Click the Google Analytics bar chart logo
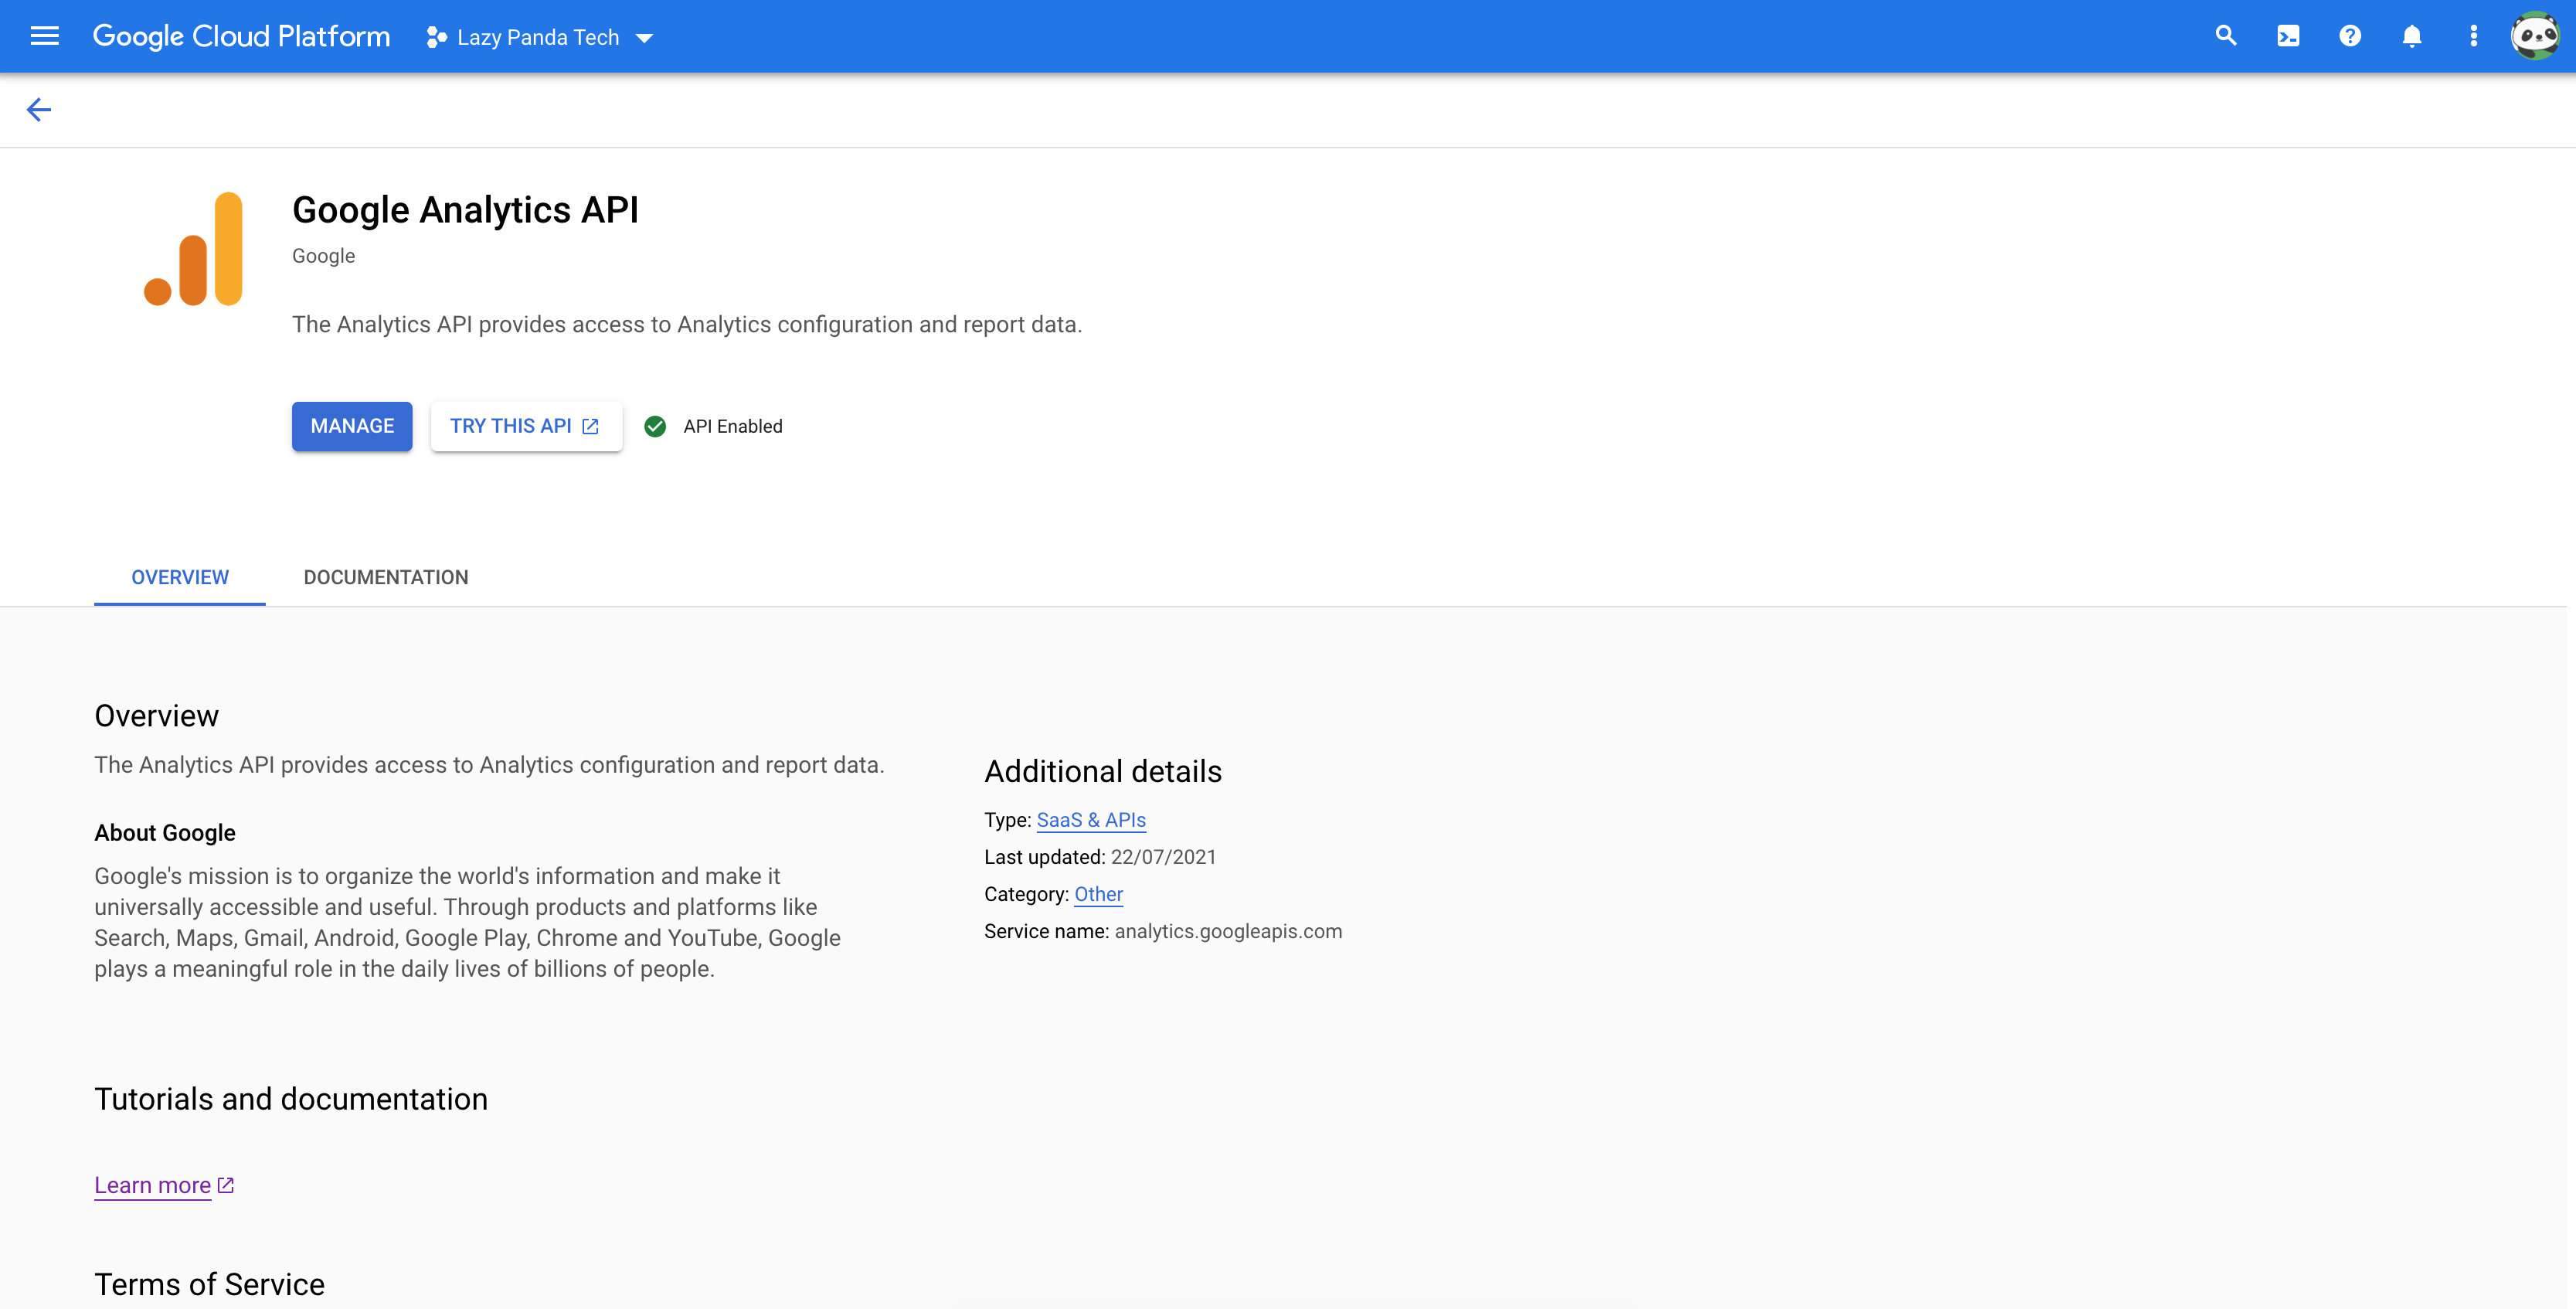 193,248
